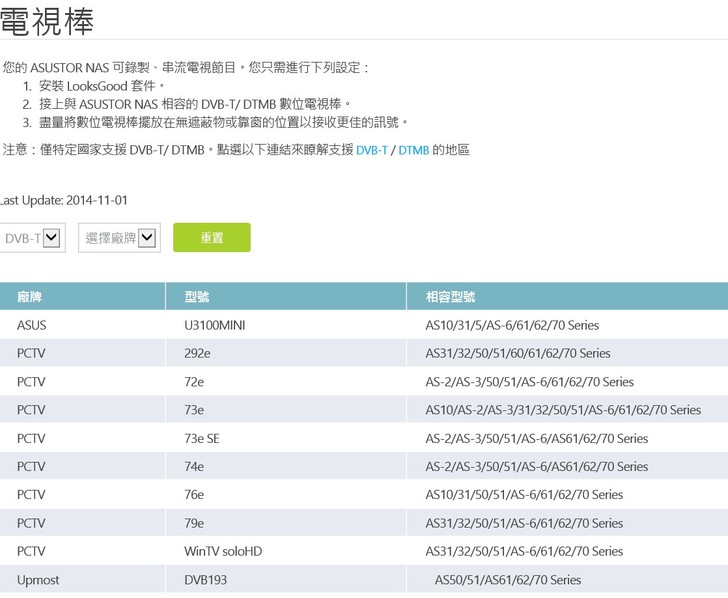This screenshot has width=728, height=598.
Task: Select compatibility text for U3100MINI row
Action: coord(512,325)
